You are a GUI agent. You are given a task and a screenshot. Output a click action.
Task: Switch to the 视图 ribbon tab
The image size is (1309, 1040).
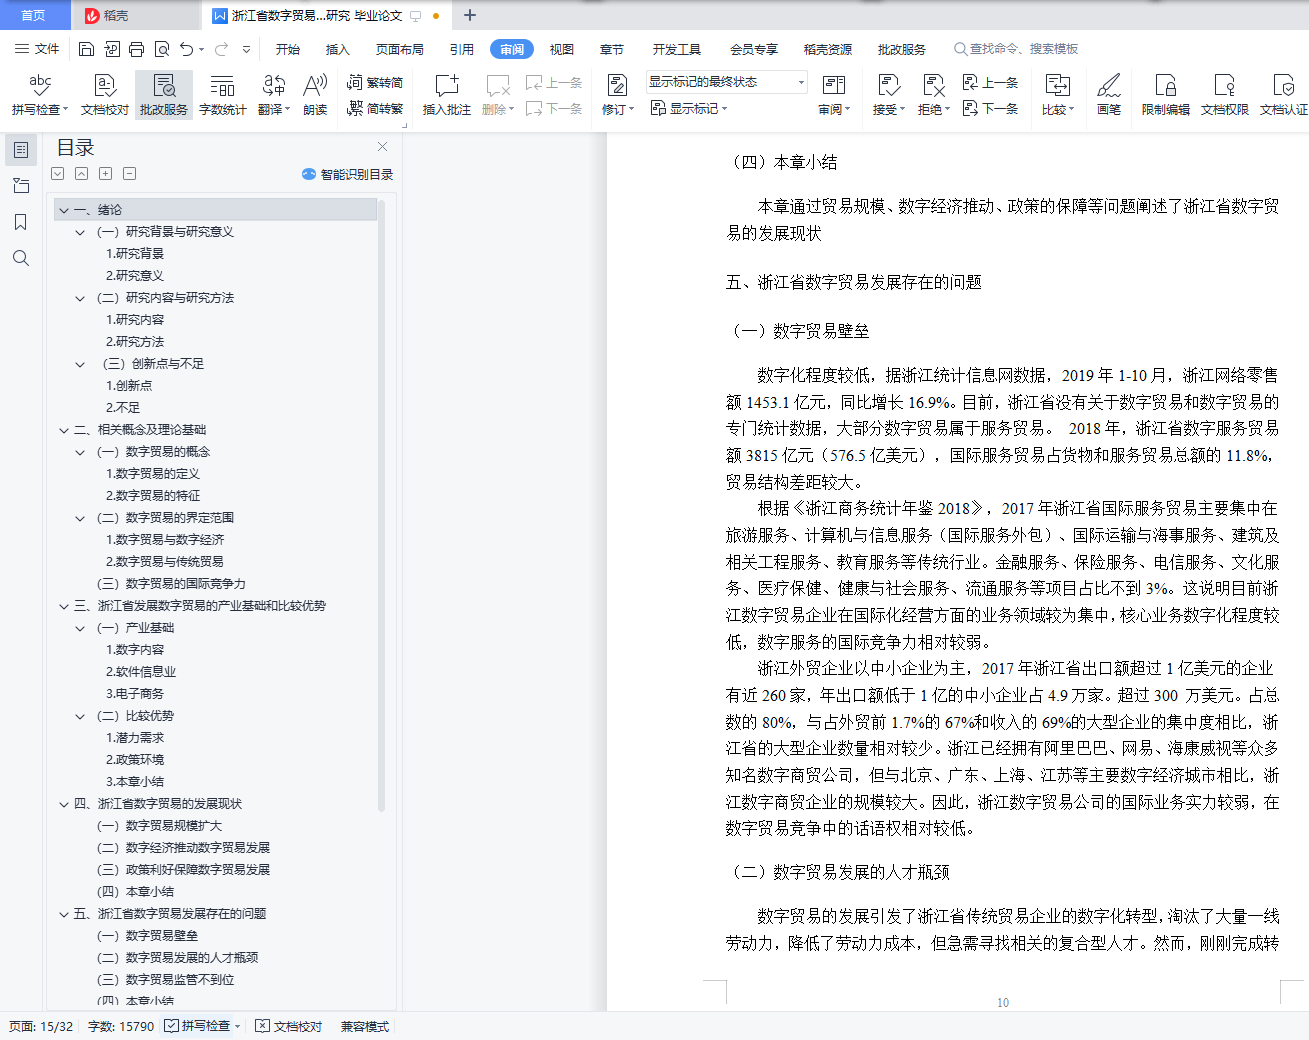pos(562,49)
